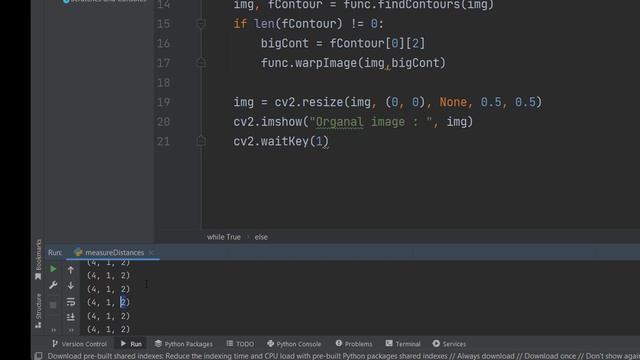Click 'while True' breadcrumb
This screenshot has height=360, width=640.
click(224, 237)
